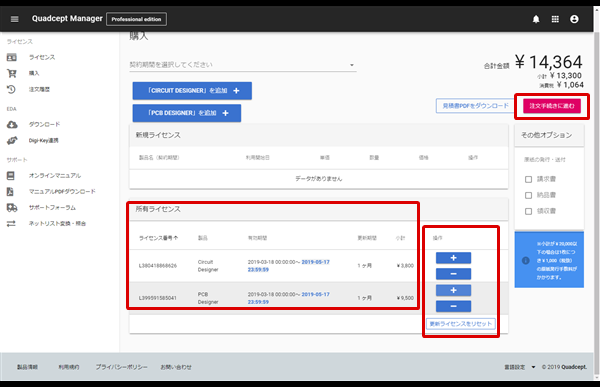Click the 製品情報 footer link
Viewport: 600px width, 387px height.
27,367
